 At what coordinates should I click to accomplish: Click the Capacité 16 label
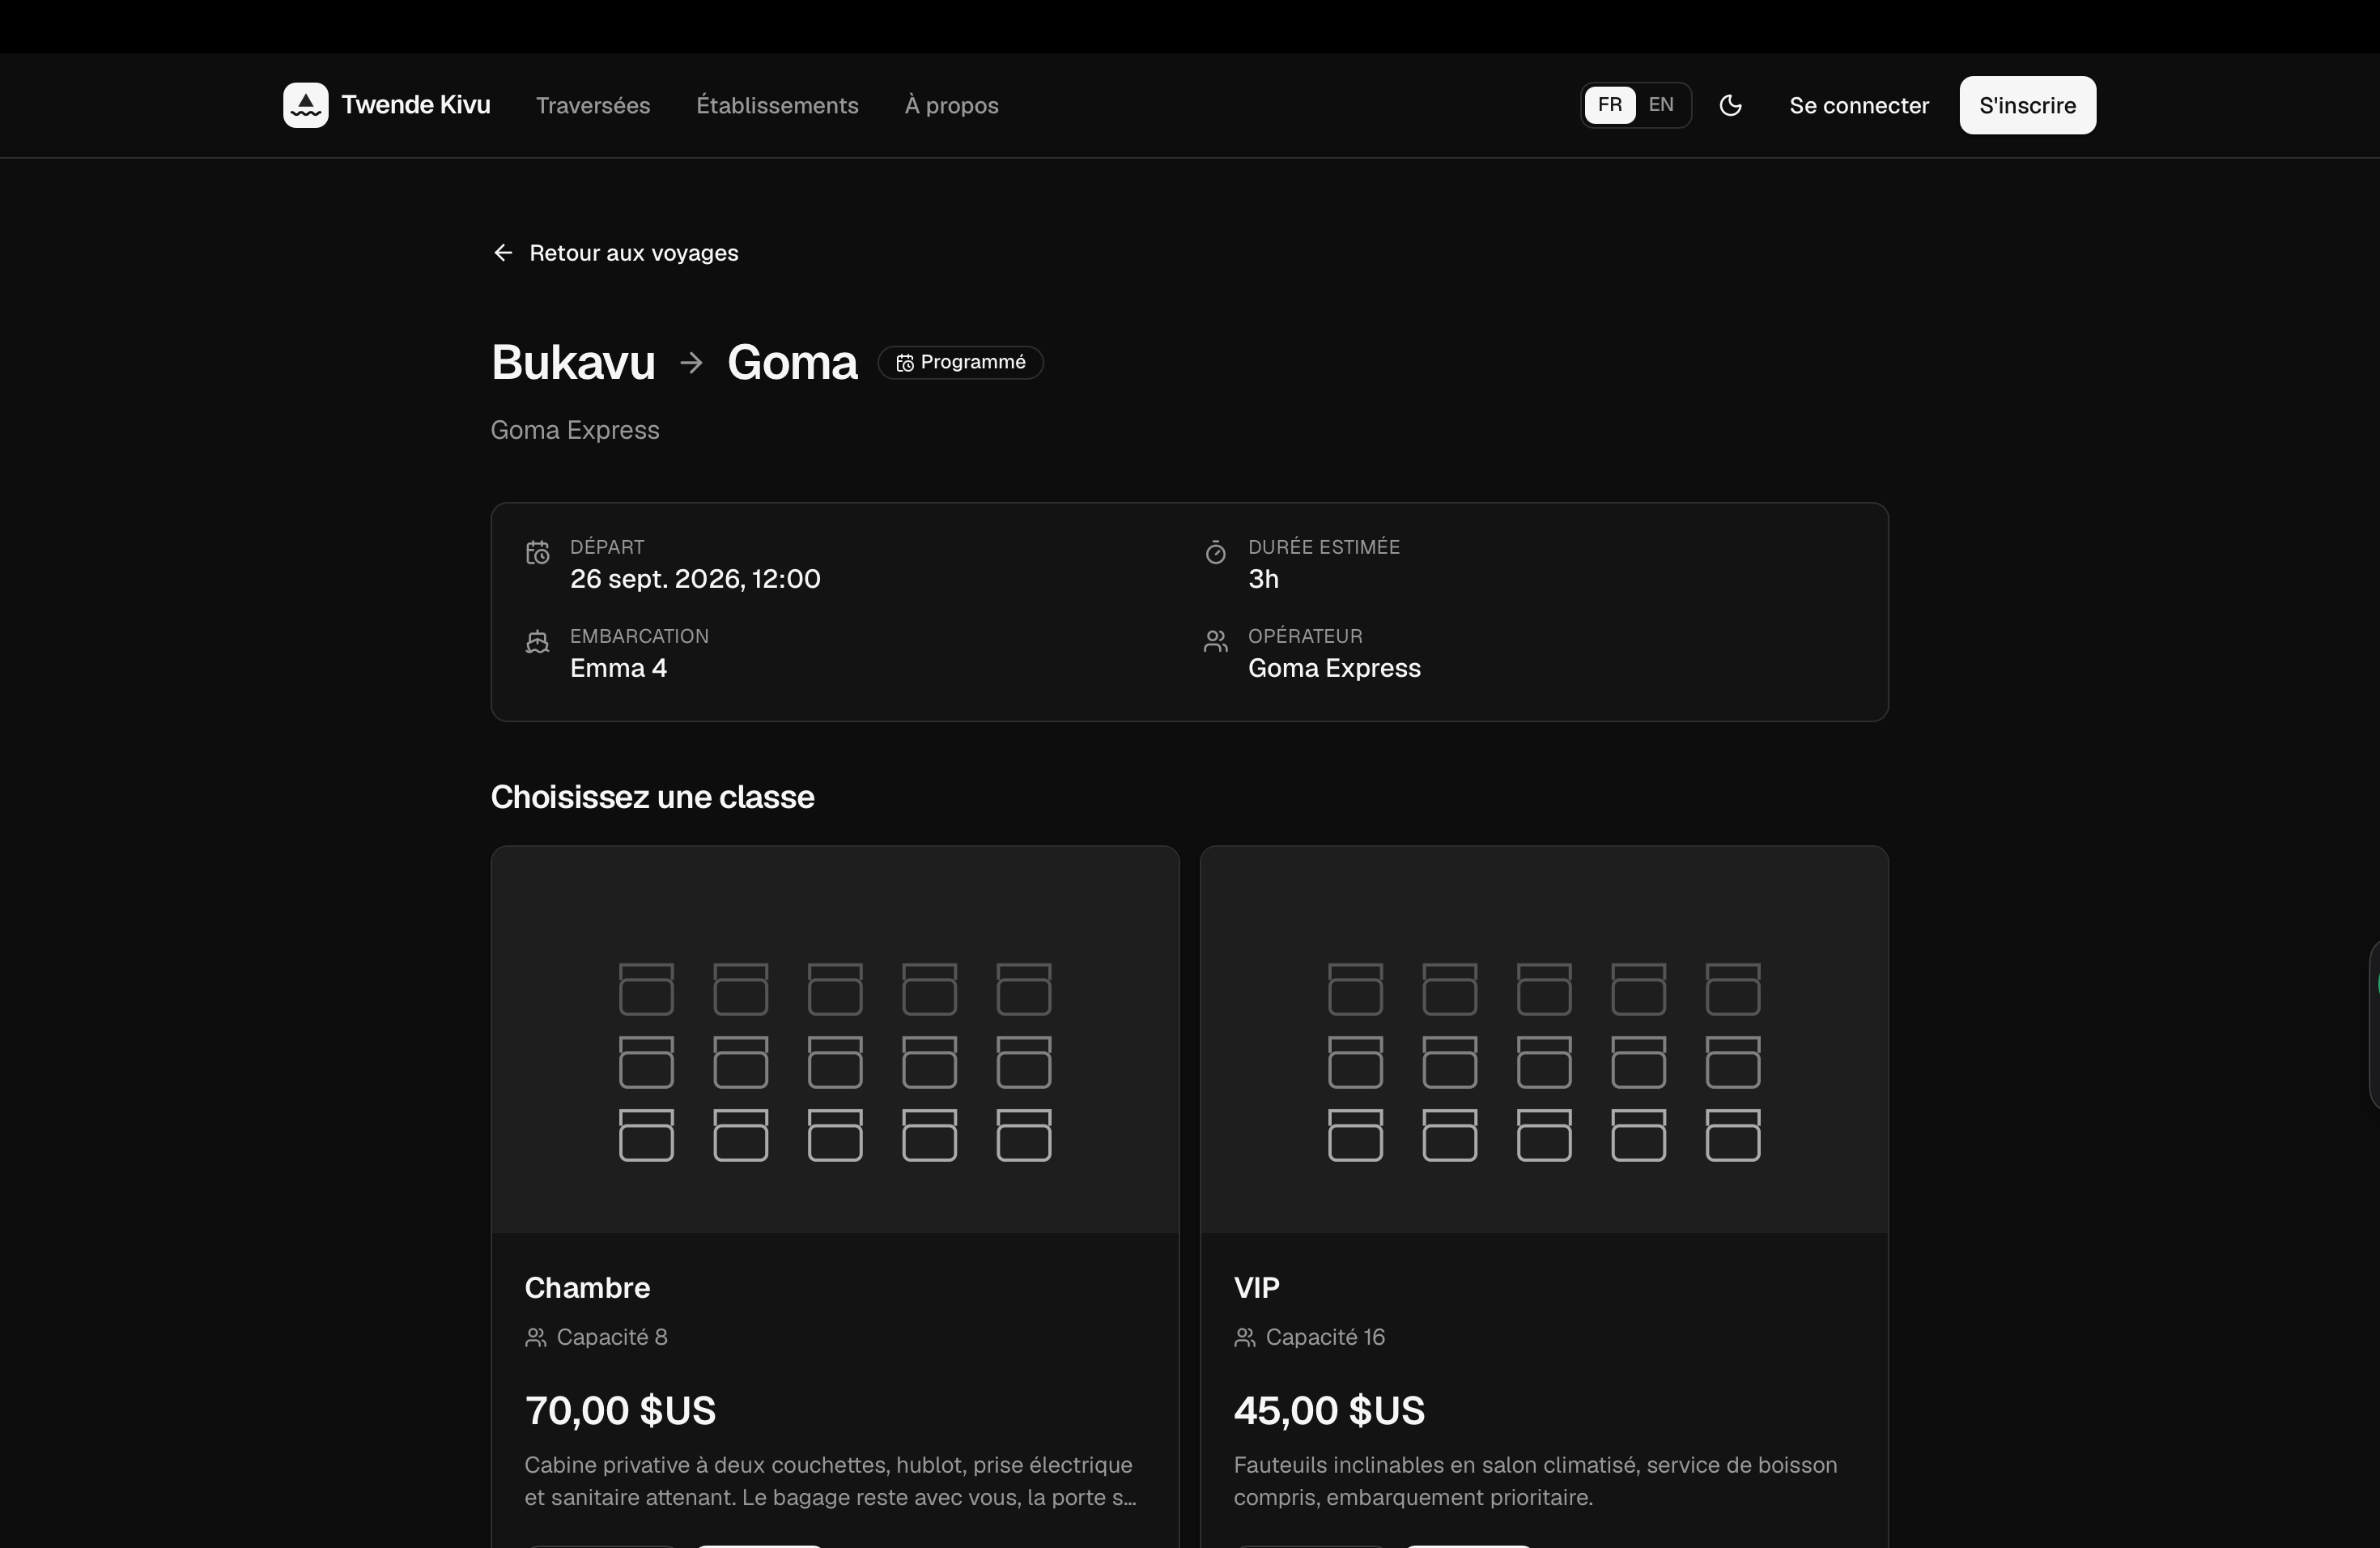tap(1325, 1338)
